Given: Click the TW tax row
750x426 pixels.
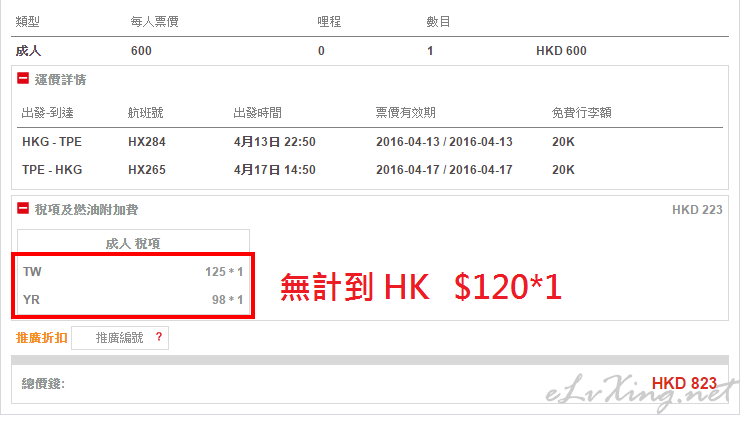Looking at the screenshot, I should [x=133, y=272].
